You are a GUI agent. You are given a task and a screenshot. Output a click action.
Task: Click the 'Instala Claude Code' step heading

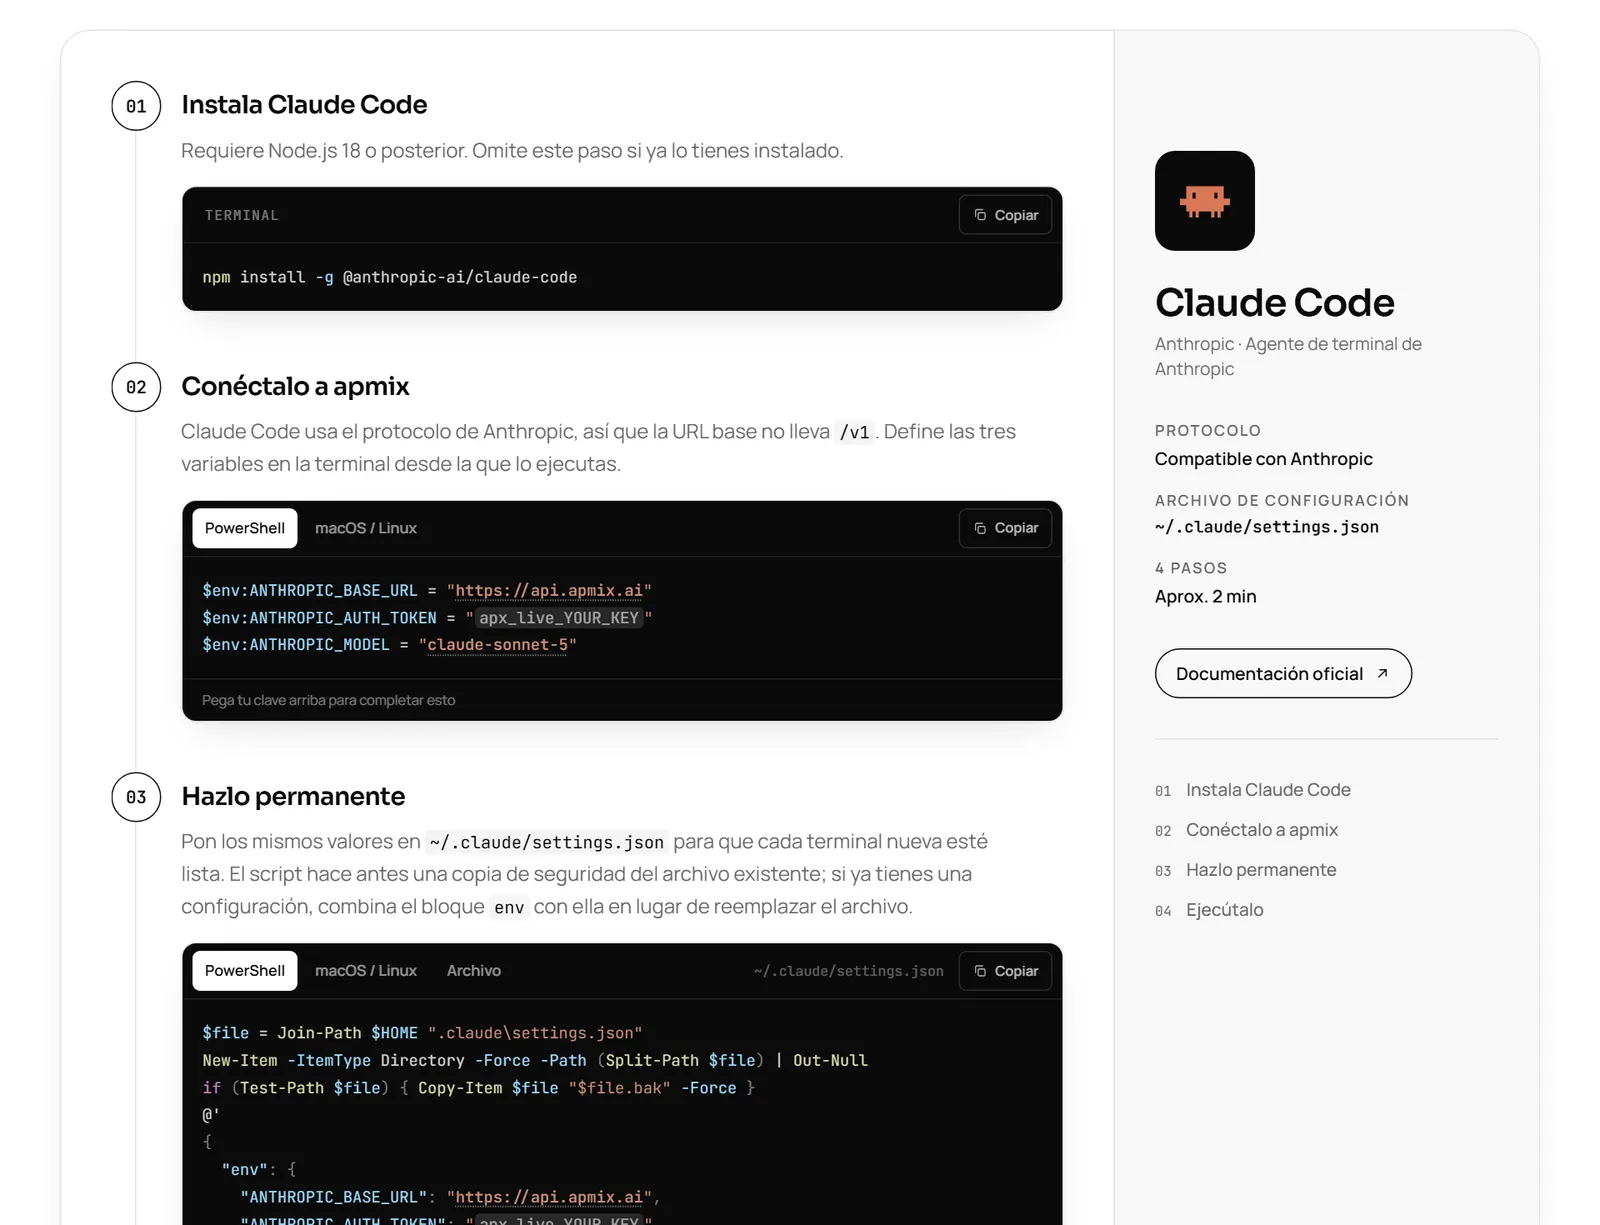pos(304,105)
